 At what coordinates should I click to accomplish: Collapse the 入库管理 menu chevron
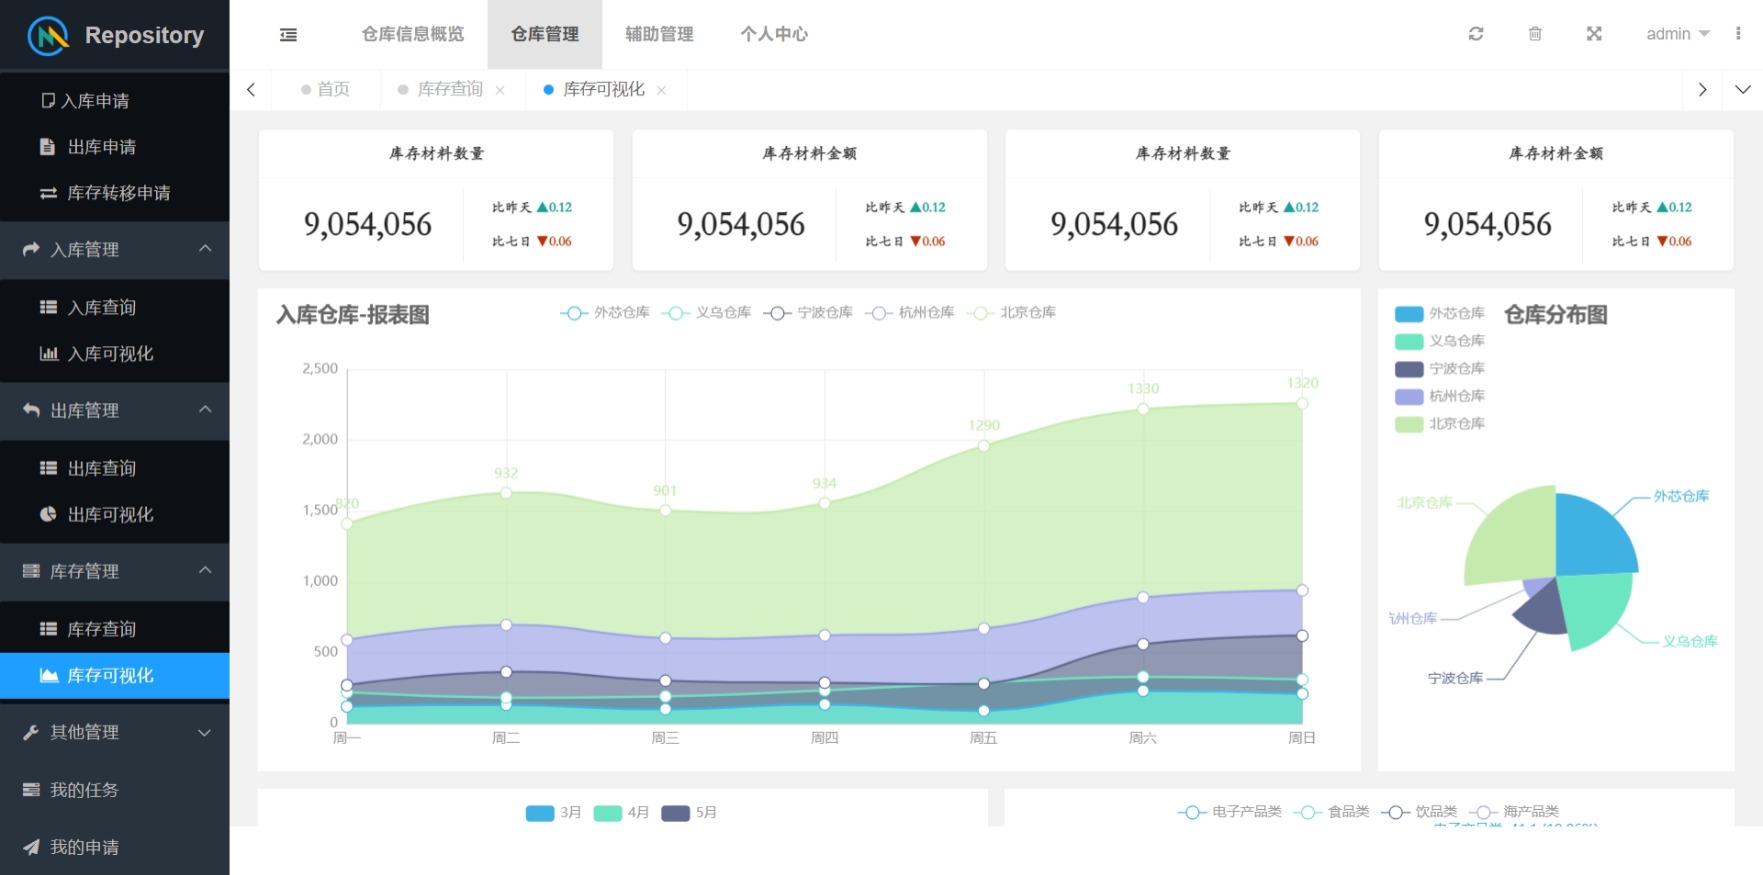pyautogui.click(x=205, y=248)
